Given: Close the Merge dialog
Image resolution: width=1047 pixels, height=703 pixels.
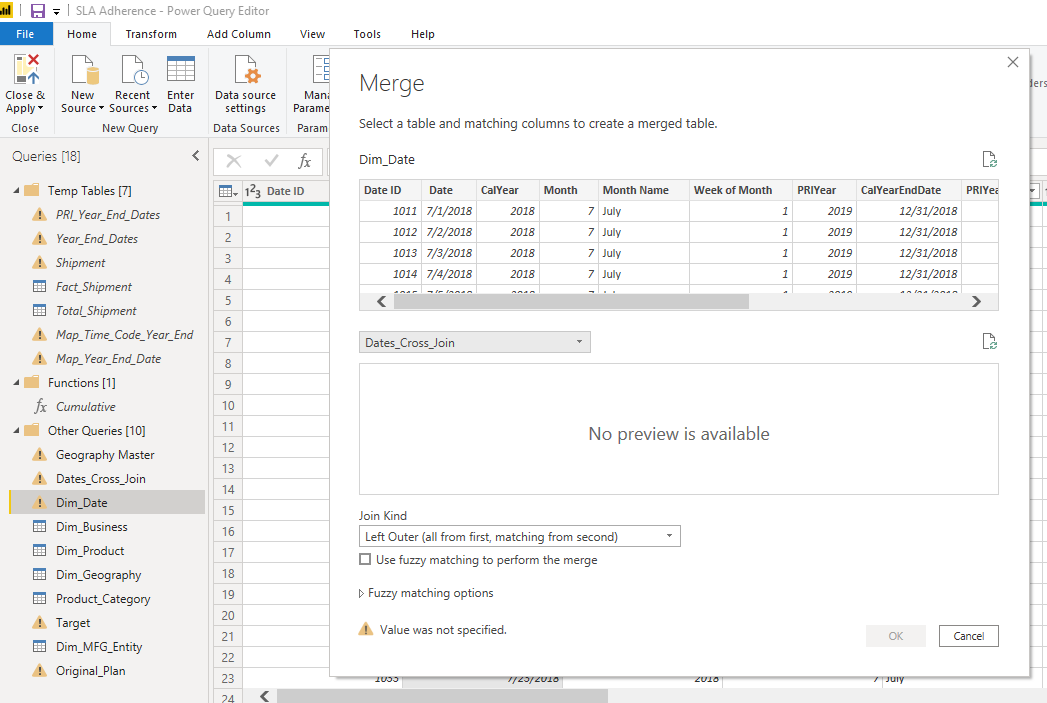Looking at the screenshot, I should pos(1012,62).
